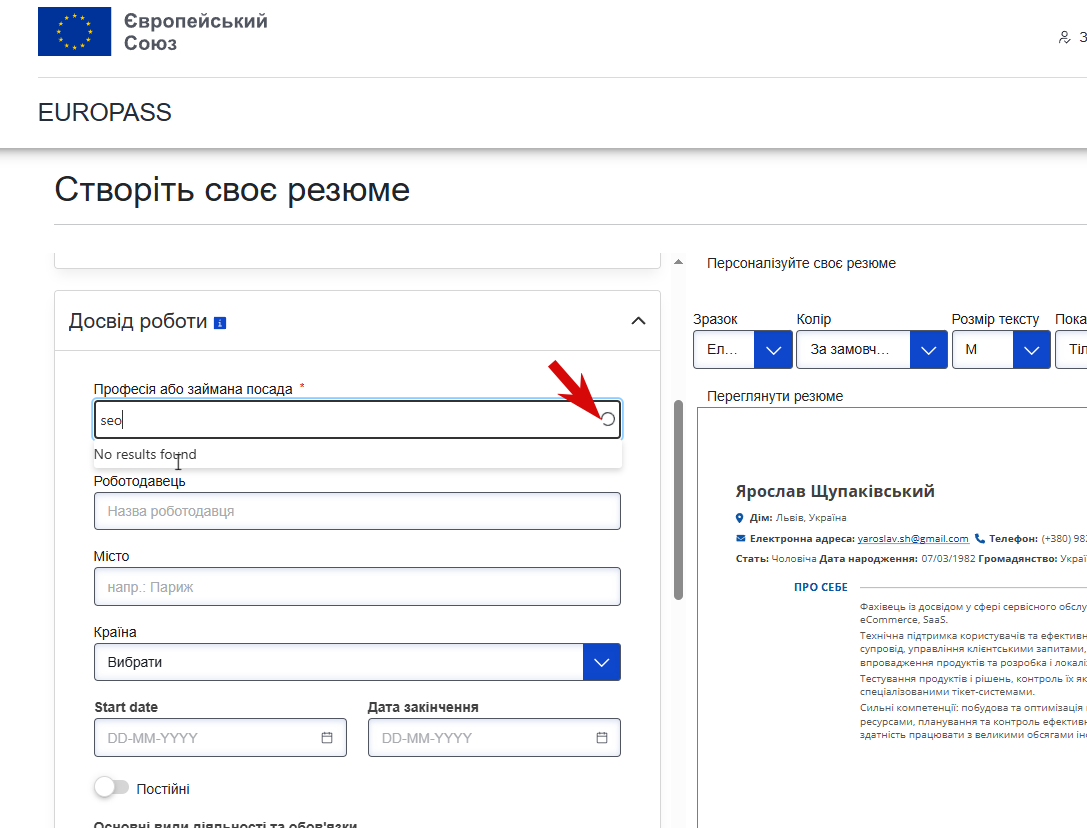This screenshot has height=828, width=1087.
Task: Click the loading spinner in profession field
Action: coord(607,420)
